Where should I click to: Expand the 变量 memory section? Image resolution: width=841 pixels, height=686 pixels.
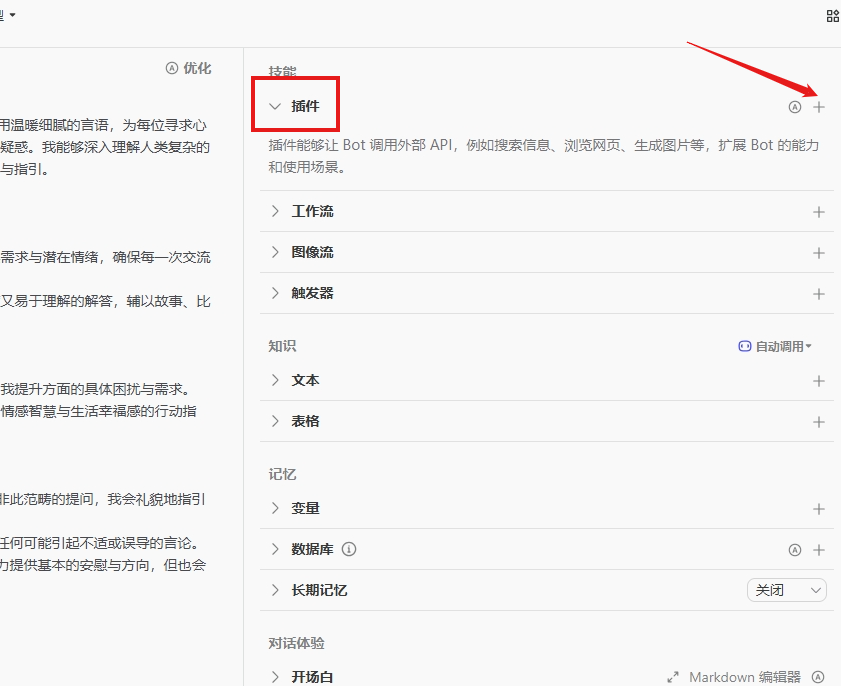click(275, 508)
